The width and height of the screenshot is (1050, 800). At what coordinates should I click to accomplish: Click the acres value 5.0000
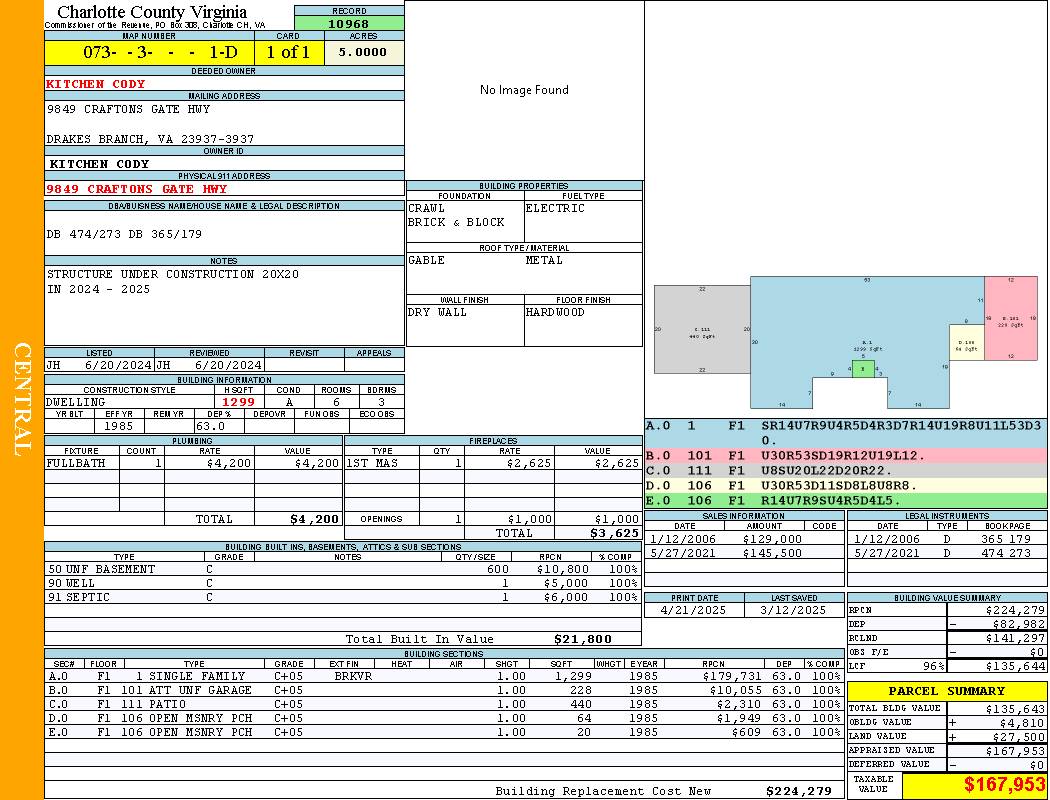coord(364,52)
